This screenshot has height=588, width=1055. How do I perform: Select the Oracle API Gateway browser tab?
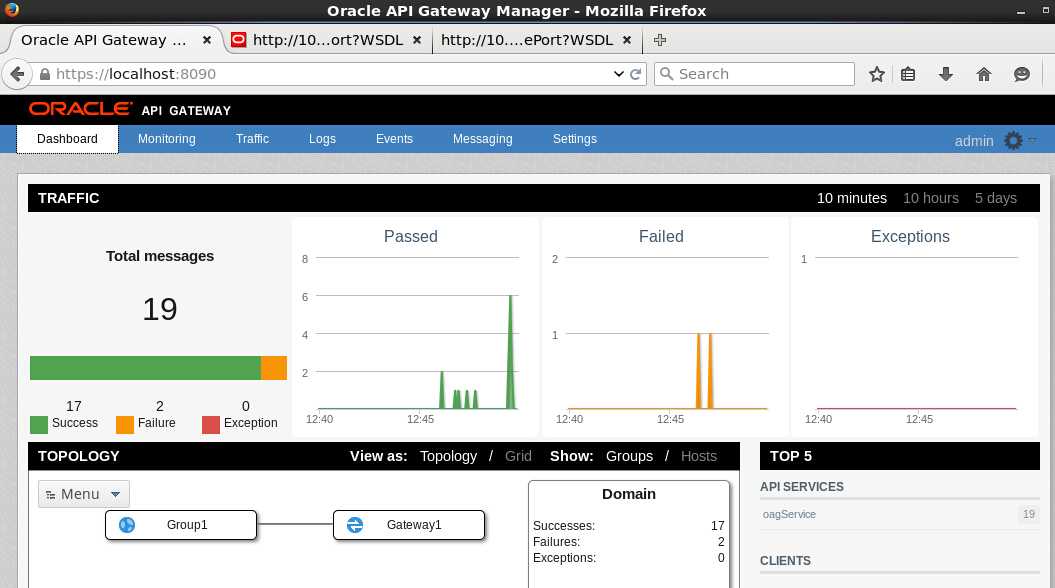click(104, 40)
